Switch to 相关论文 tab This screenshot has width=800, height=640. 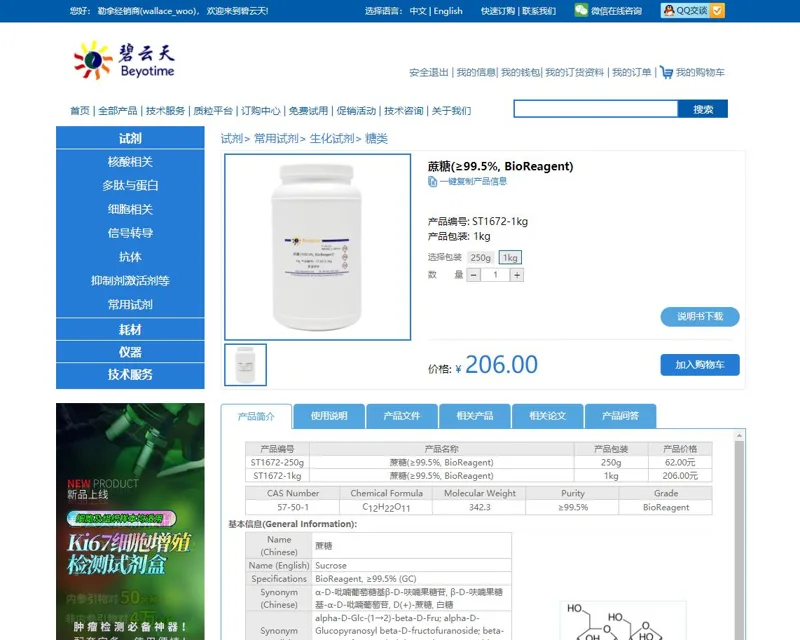click(548, 416)
